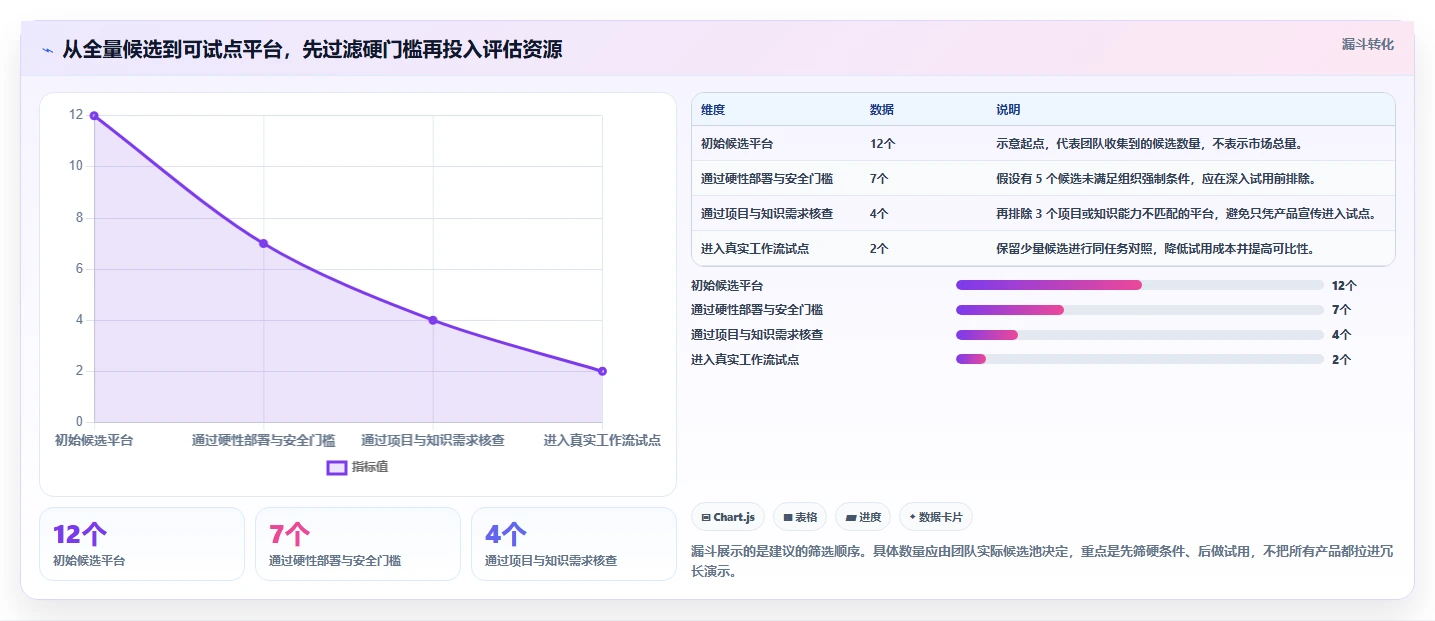This screenshot has width=1435, height=621.
Task: Click the icon inside 进度 chip
Action: coord(851,517)
